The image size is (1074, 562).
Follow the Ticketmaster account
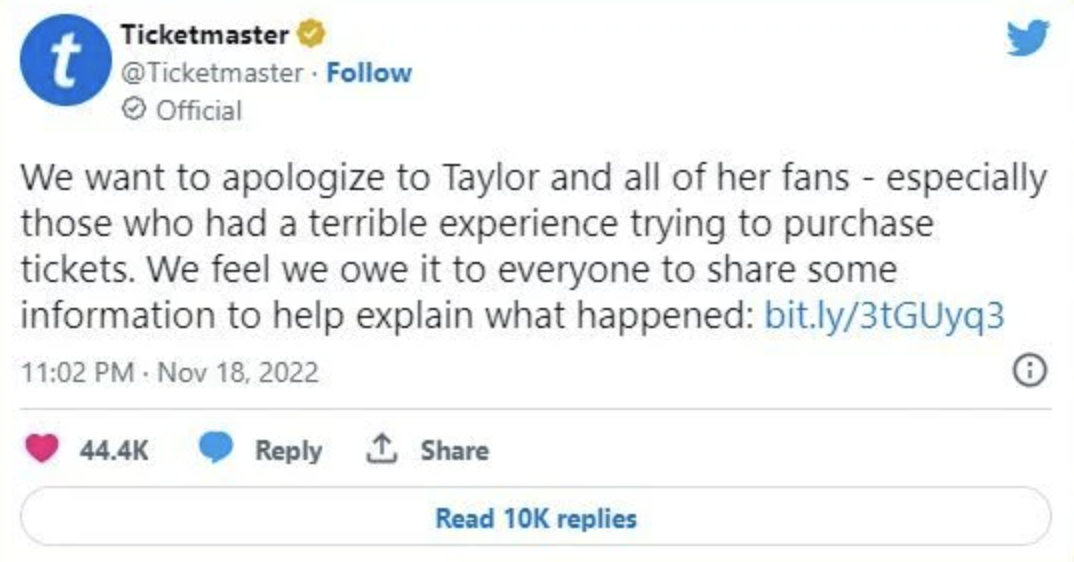click(369, 73)
